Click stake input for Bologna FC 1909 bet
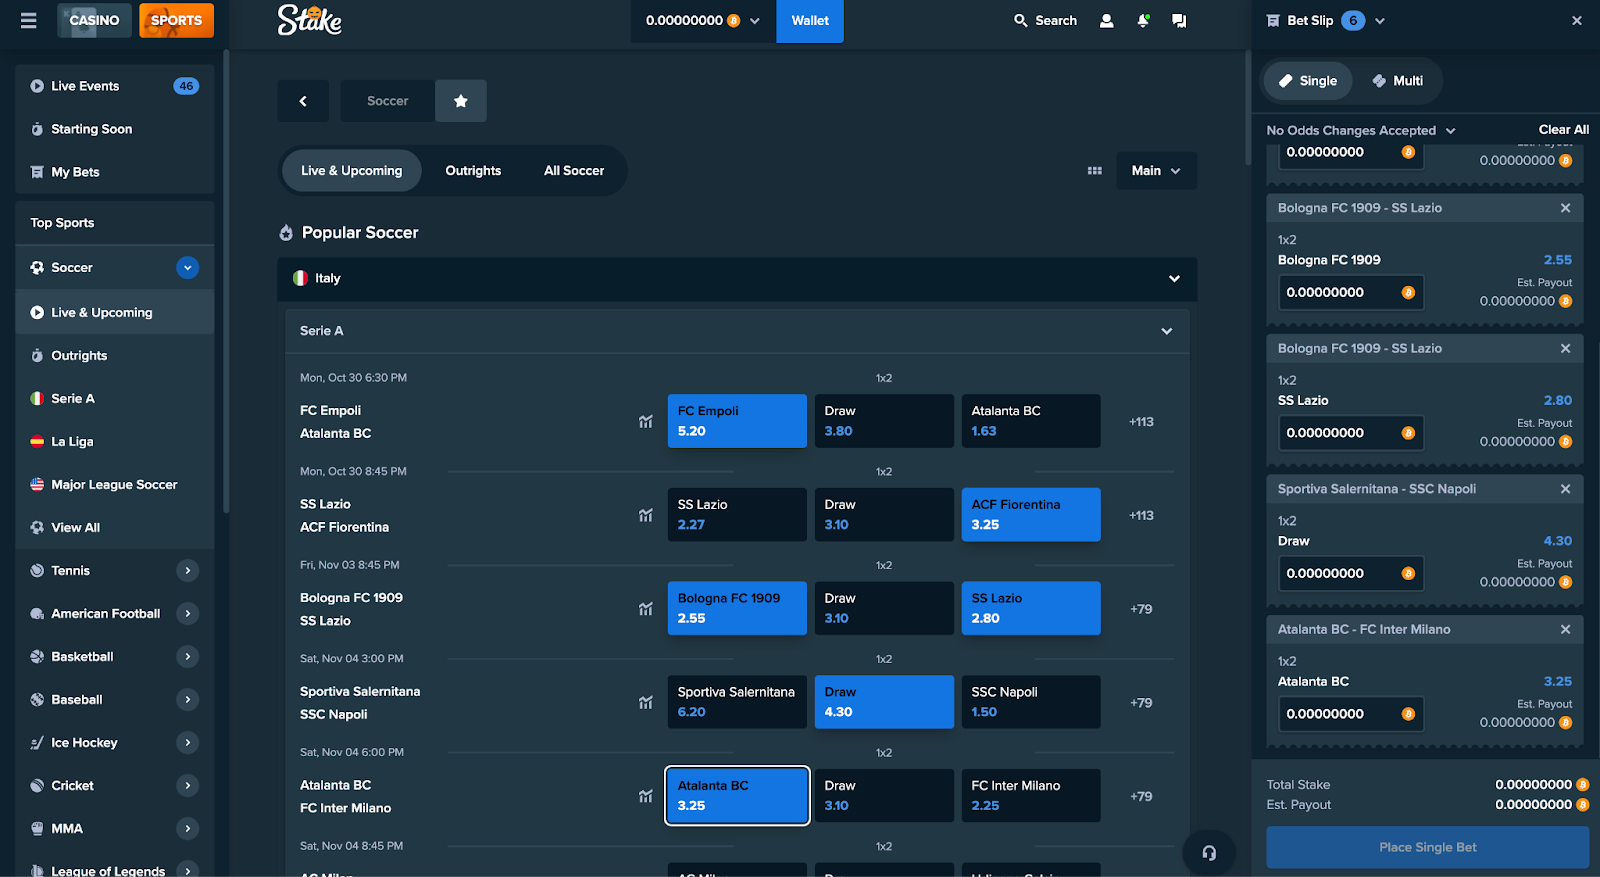1600x877 pixels. click(x=1350, y=292)
